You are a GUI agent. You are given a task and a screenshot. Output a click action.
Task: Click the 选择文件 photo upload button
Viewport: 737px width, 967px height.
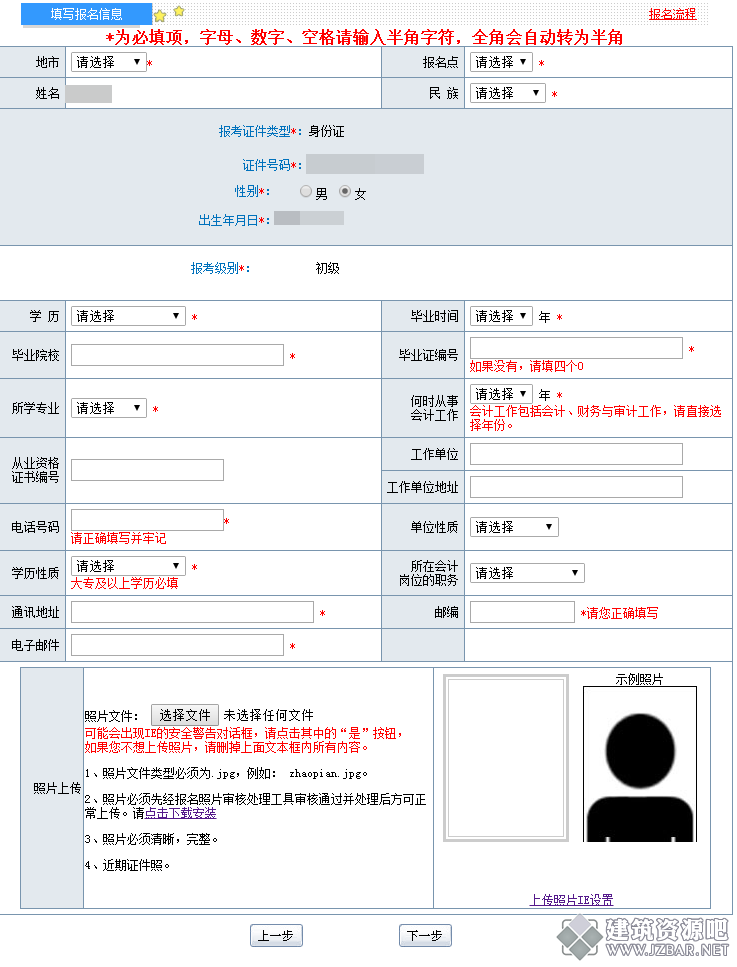(x=185, y=715)
